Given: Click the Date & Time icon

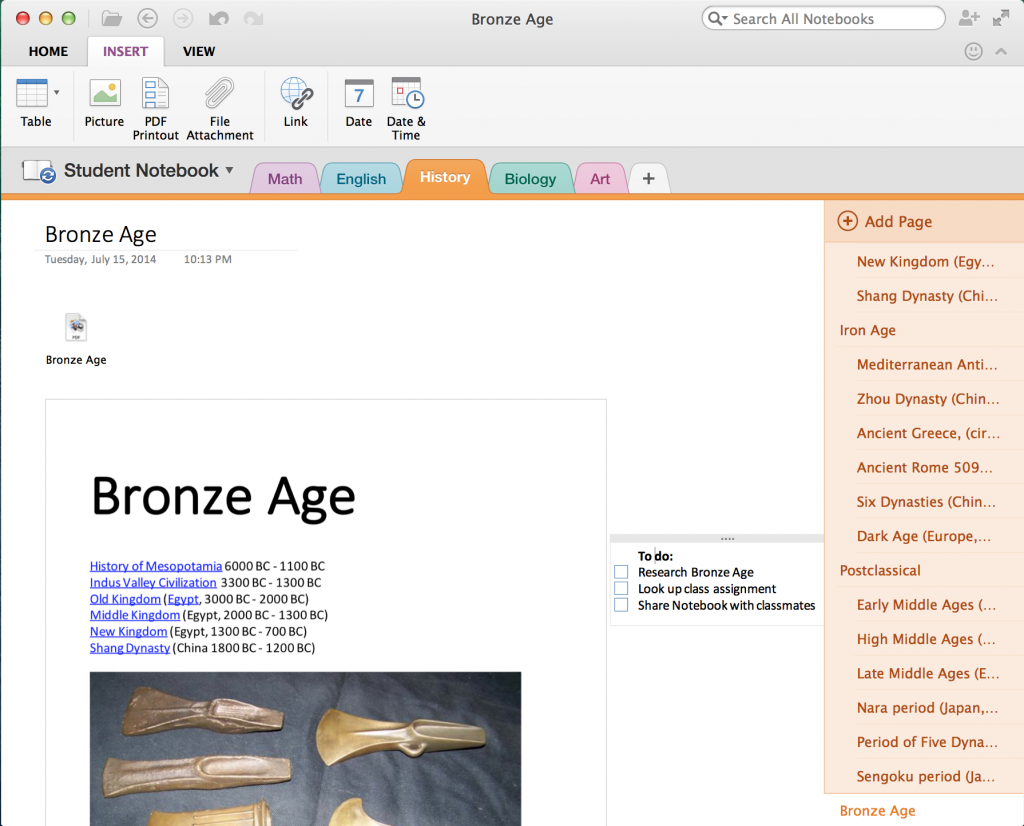Looking at the screenshot, I should [x=406, y=94].
